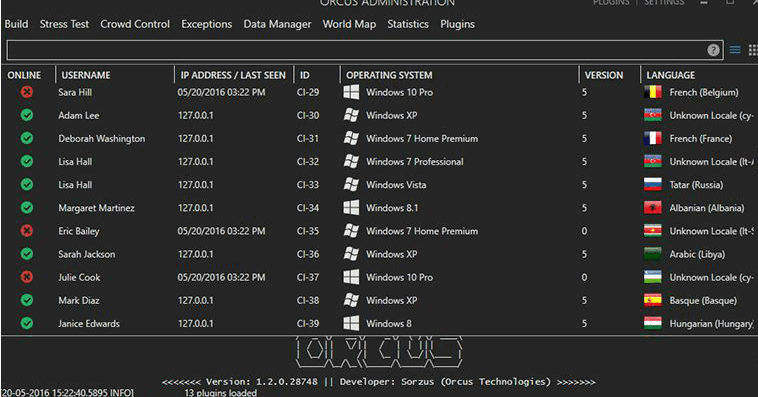
Task: Click Julie Cook's offline status icon
Action: tap(27, 277)
